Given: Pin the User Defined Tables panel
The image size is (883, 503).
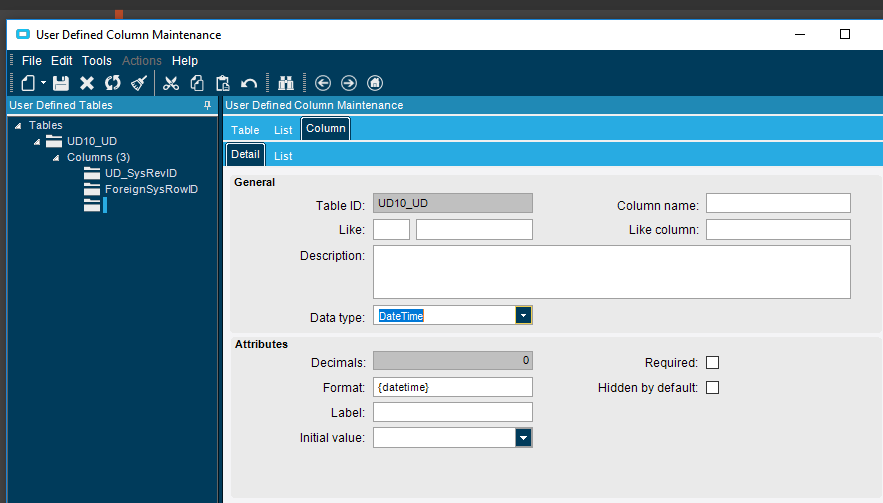Looking at the screenshot, I should click(x=207, y=105).
